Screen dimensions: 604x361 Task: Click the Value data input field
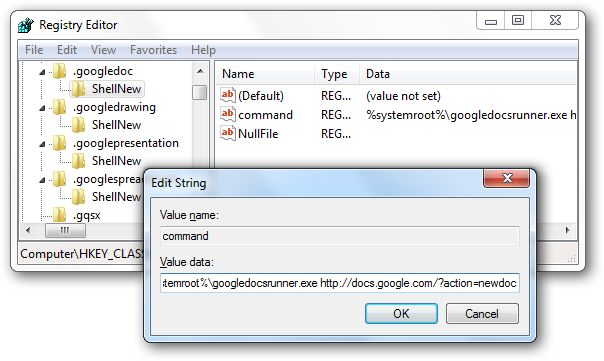[x=340, y=283]
